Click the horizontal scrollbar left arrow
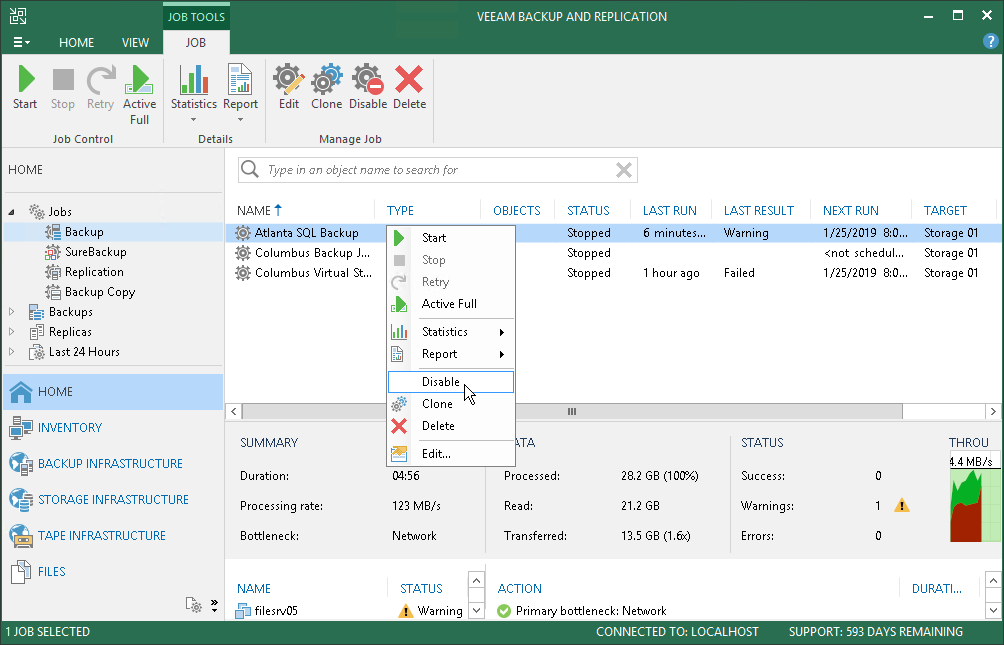The image size is (1004, 645). (234, 411)
